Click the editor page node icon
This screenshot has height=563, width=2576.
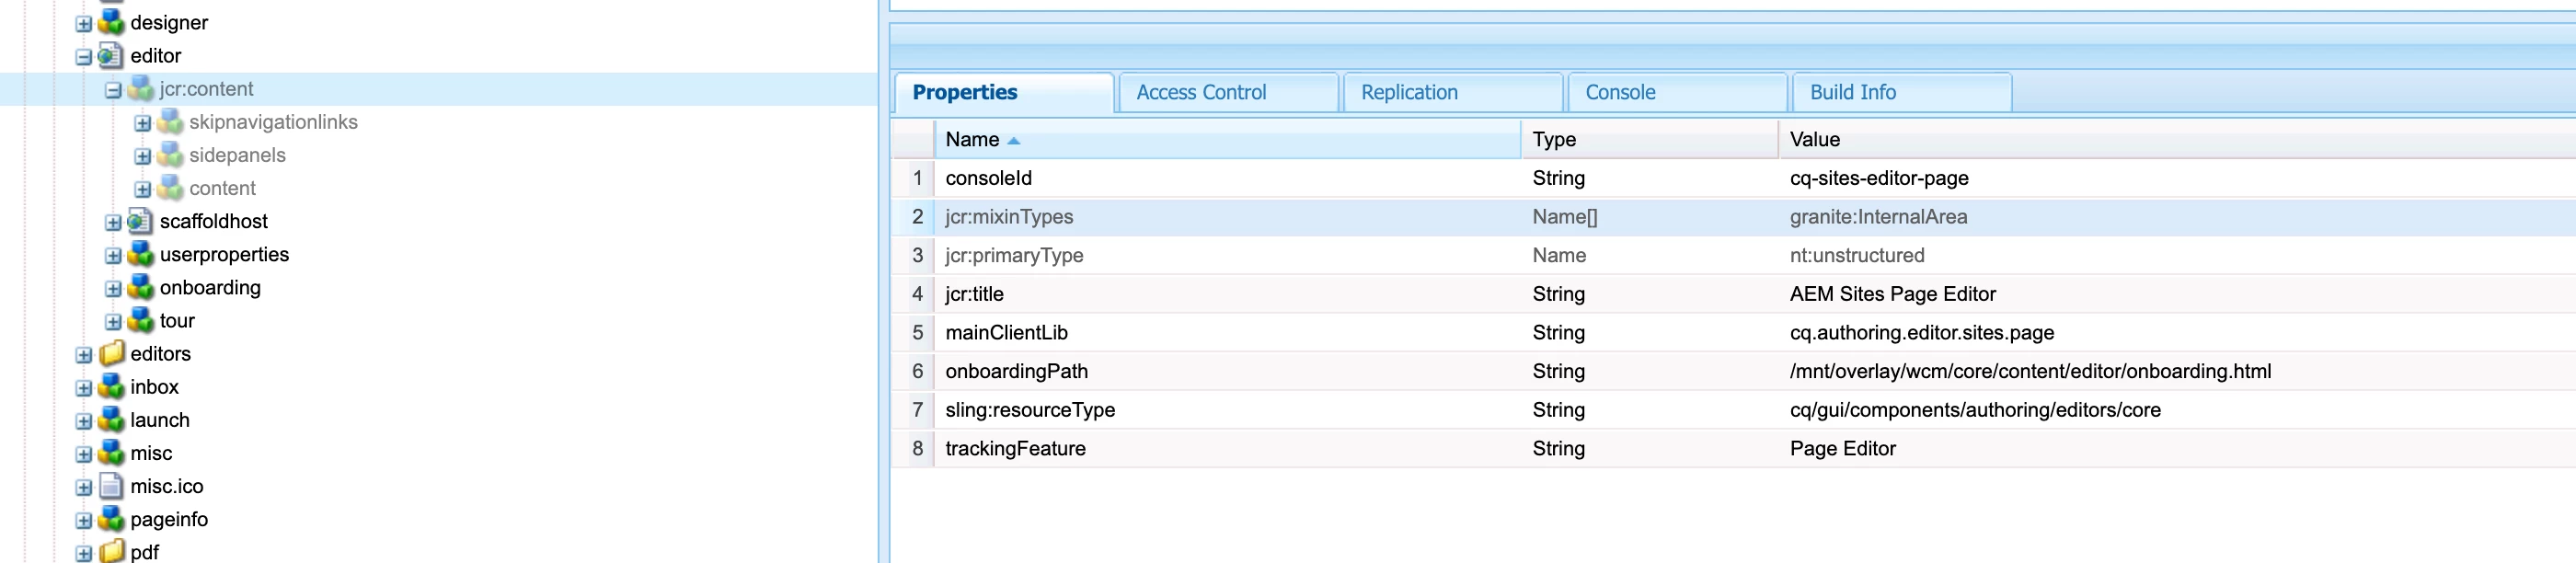click(x=111, y=56)
